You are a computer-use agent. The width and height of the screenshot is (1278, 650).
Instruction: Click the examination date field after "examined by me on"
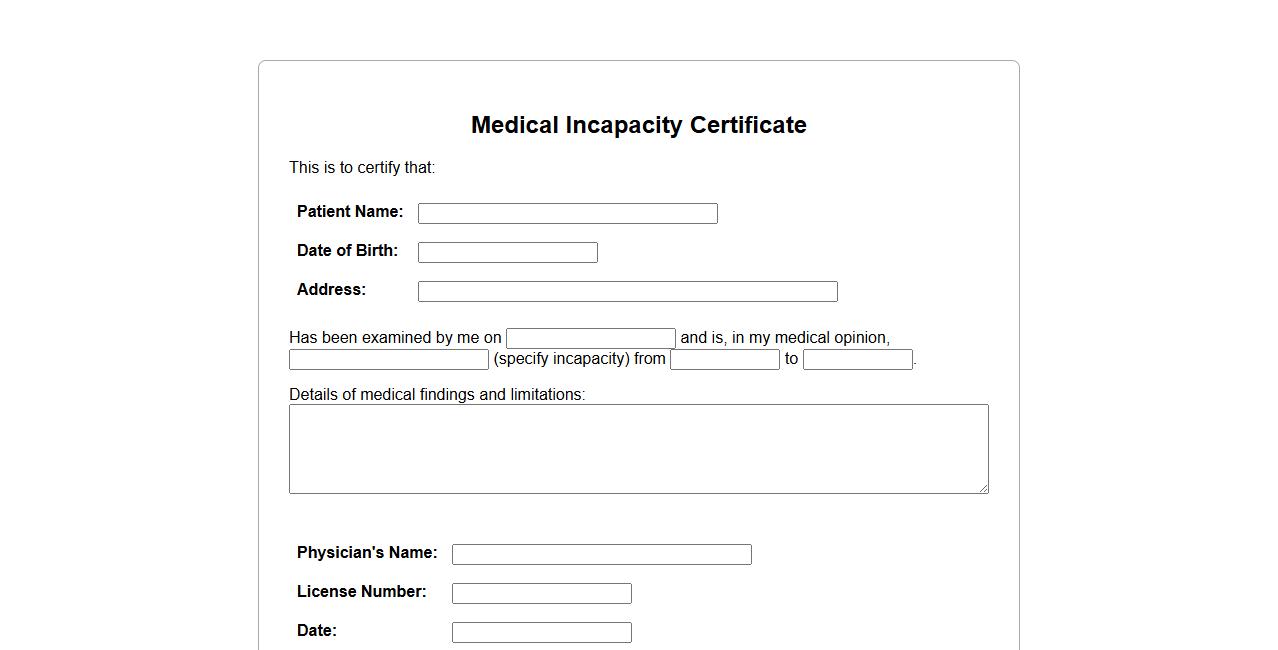click(590, 338)
